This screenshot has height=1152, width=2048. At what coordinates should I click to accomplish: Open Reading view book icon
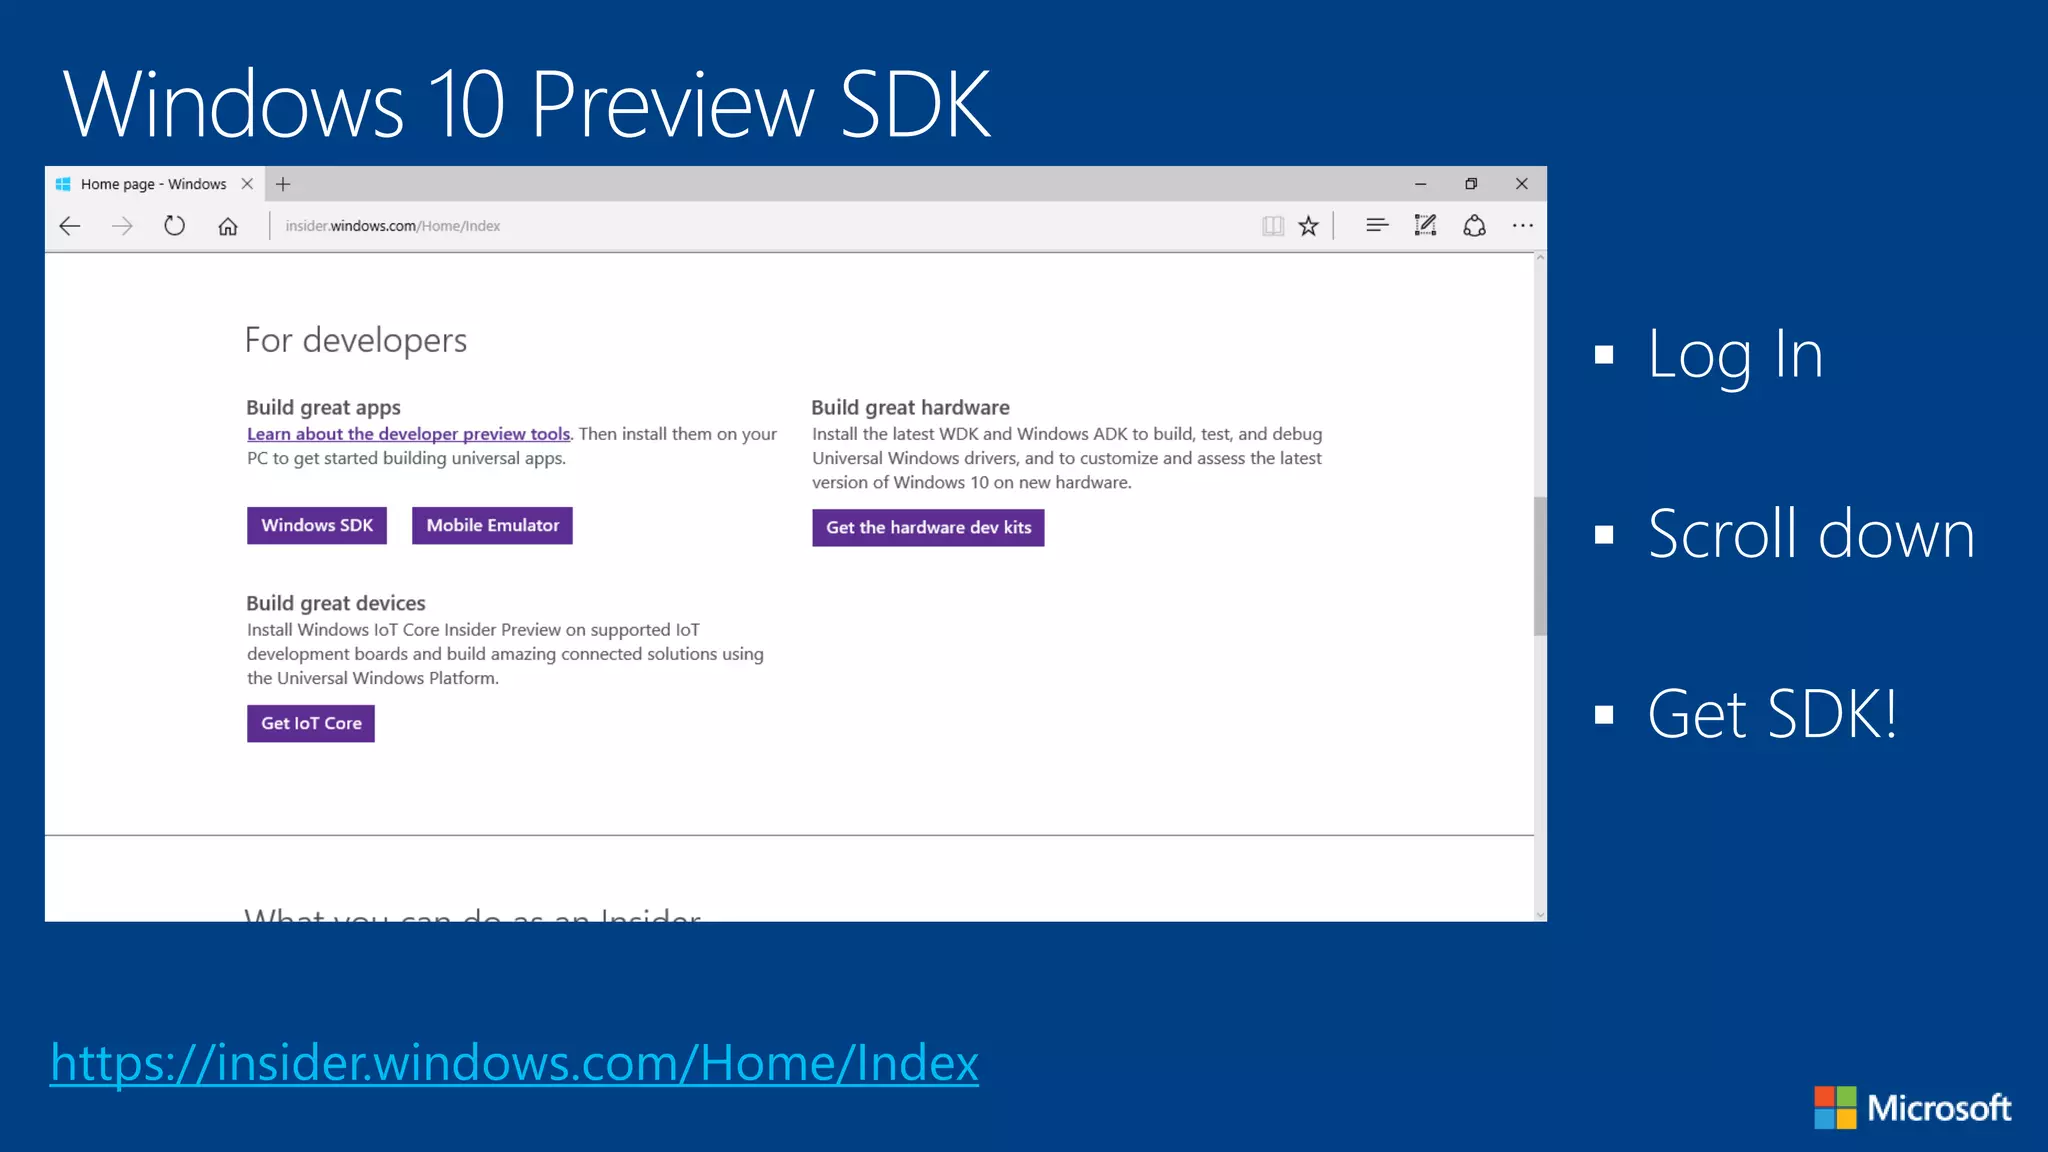(x=1272, y=226)
